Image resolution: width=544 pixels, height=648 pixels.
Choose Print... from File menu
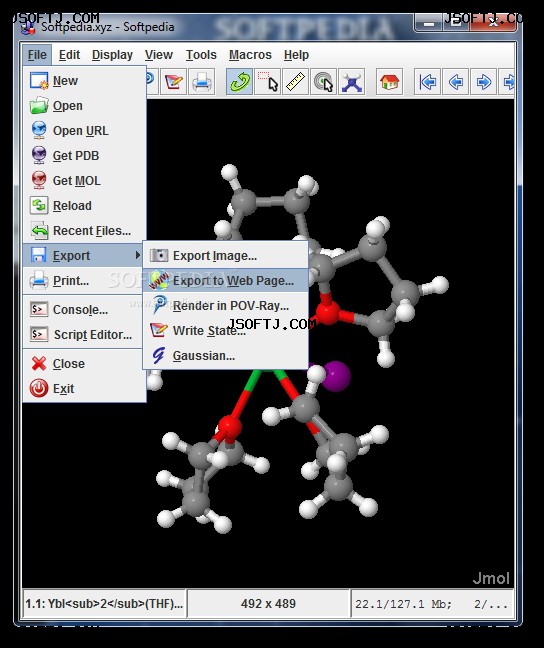(x=85, y=281)
